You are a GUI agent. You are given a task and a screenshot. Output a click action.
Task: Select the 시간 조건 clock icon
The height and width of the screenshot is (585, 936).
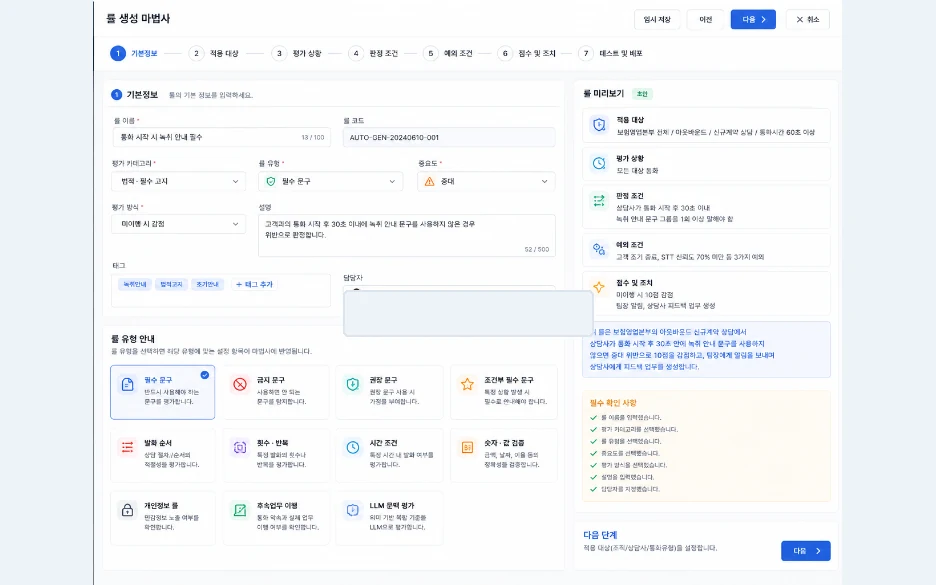coord(353,447)
